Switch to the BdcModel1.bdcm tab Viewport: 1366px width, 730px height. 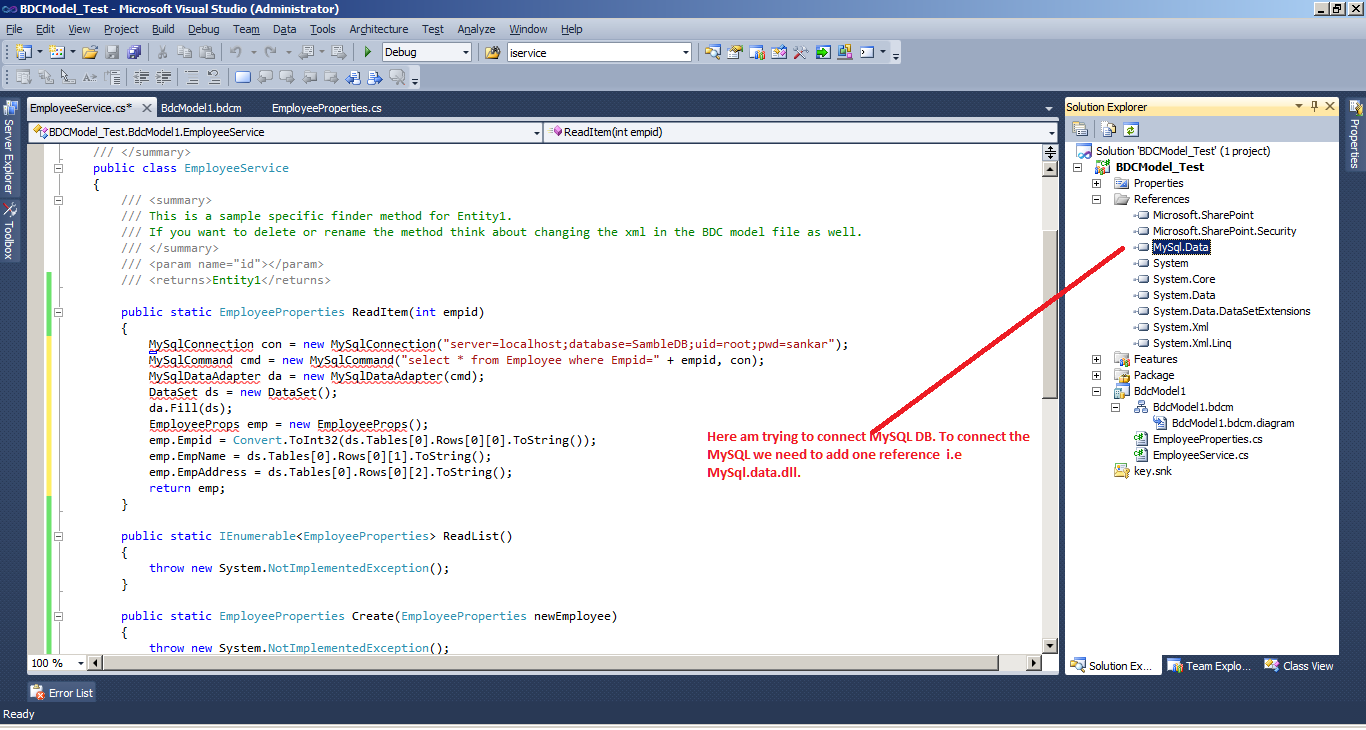(x=201, y=108)
